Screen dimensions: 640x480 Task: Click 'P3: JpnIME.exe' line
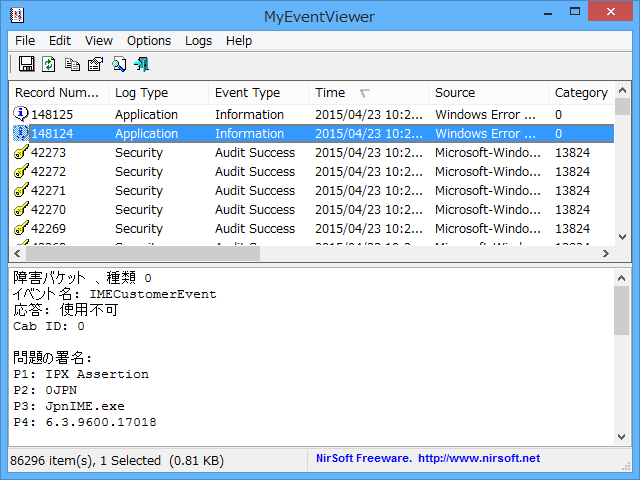(x=69, y=406)
